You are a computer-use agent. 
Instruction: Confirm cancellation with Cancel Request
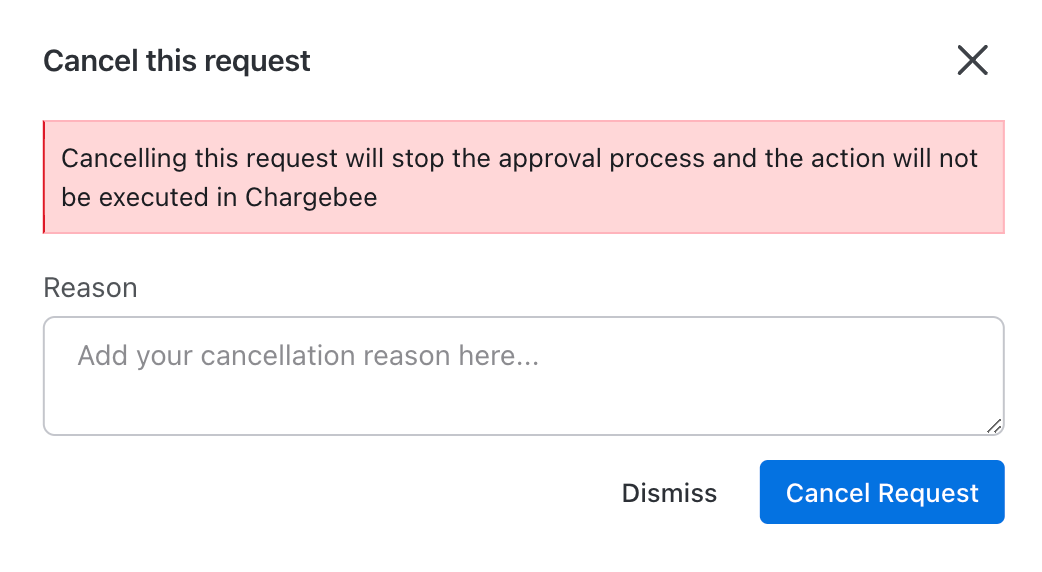[881, 493]
